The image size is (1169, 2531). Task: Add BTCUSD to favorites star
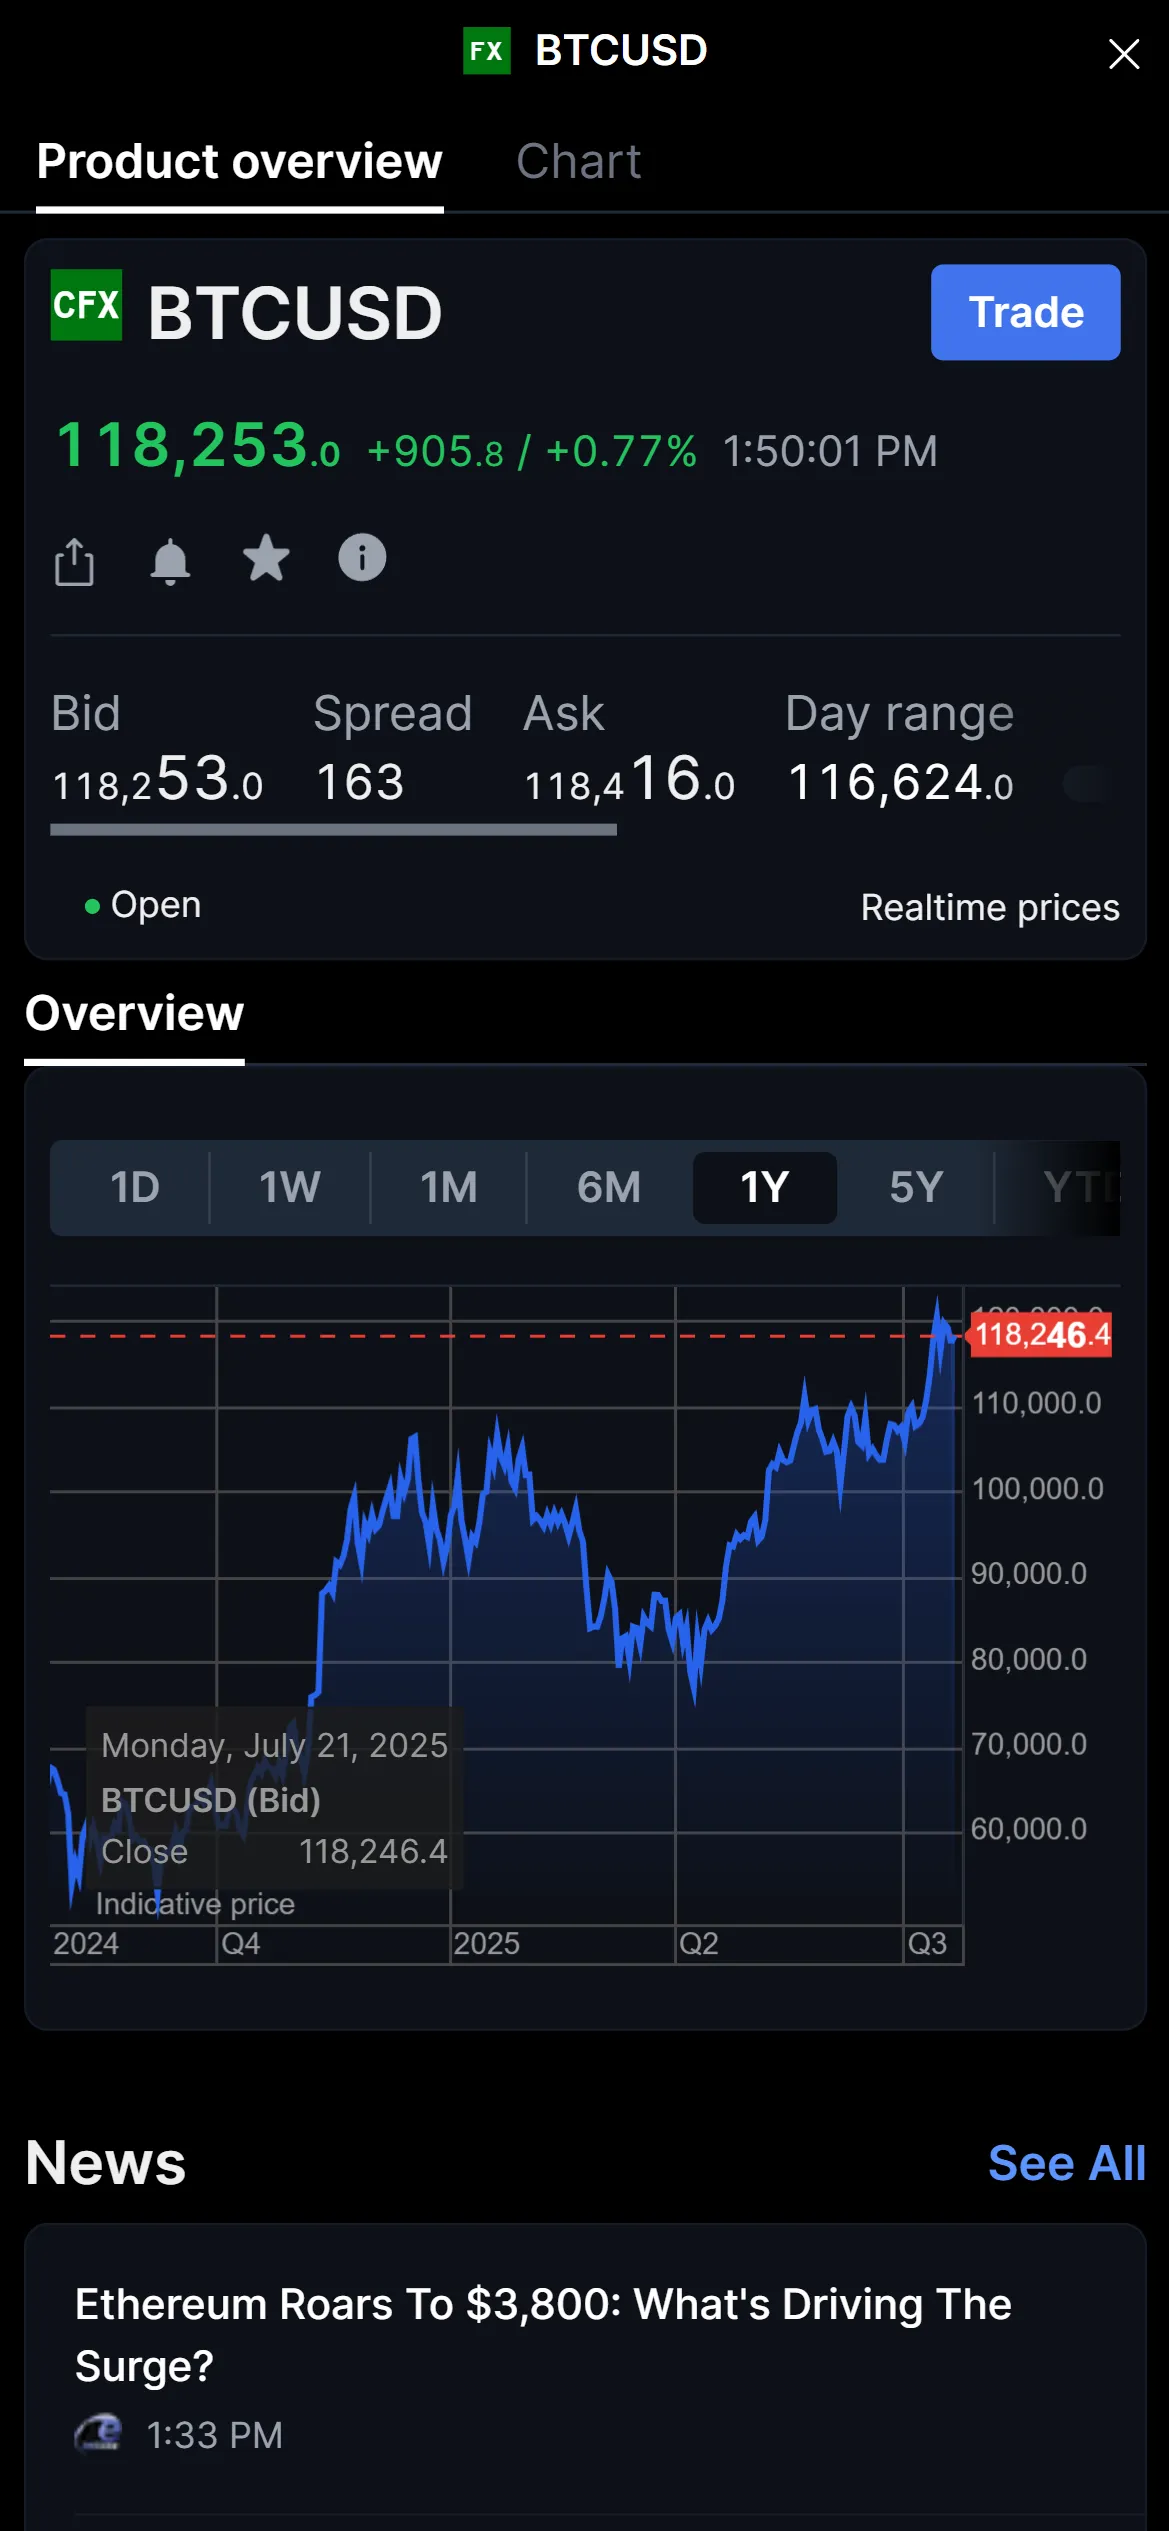[266, 558]
